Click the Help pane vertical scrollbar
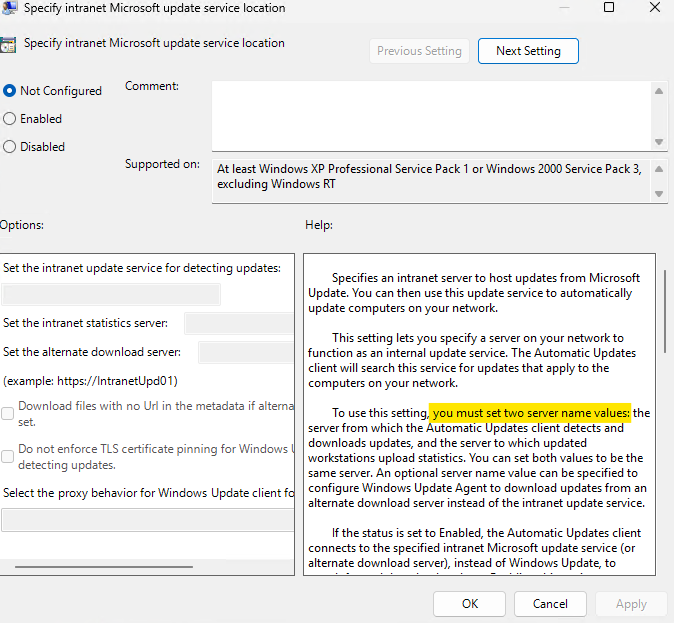The width and height of the screenshot is (674, 623). pyautogui.click(x=665, y=310)
